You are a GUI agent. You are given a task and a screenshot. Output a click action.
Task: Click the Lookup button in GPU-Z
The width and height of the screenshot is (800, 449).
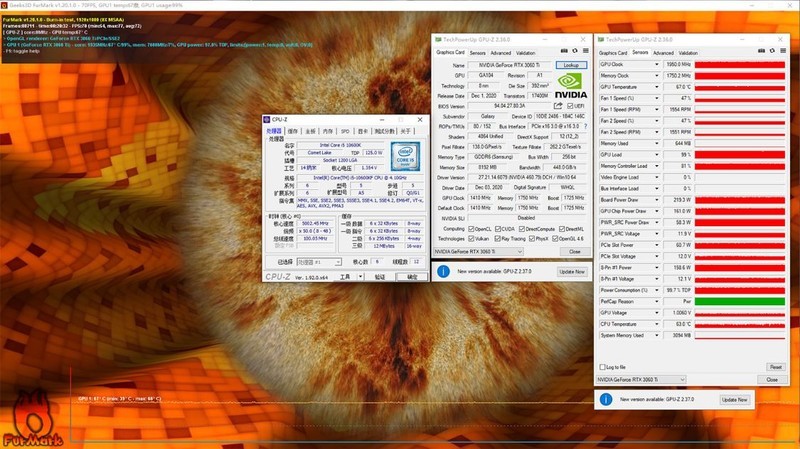570,64
